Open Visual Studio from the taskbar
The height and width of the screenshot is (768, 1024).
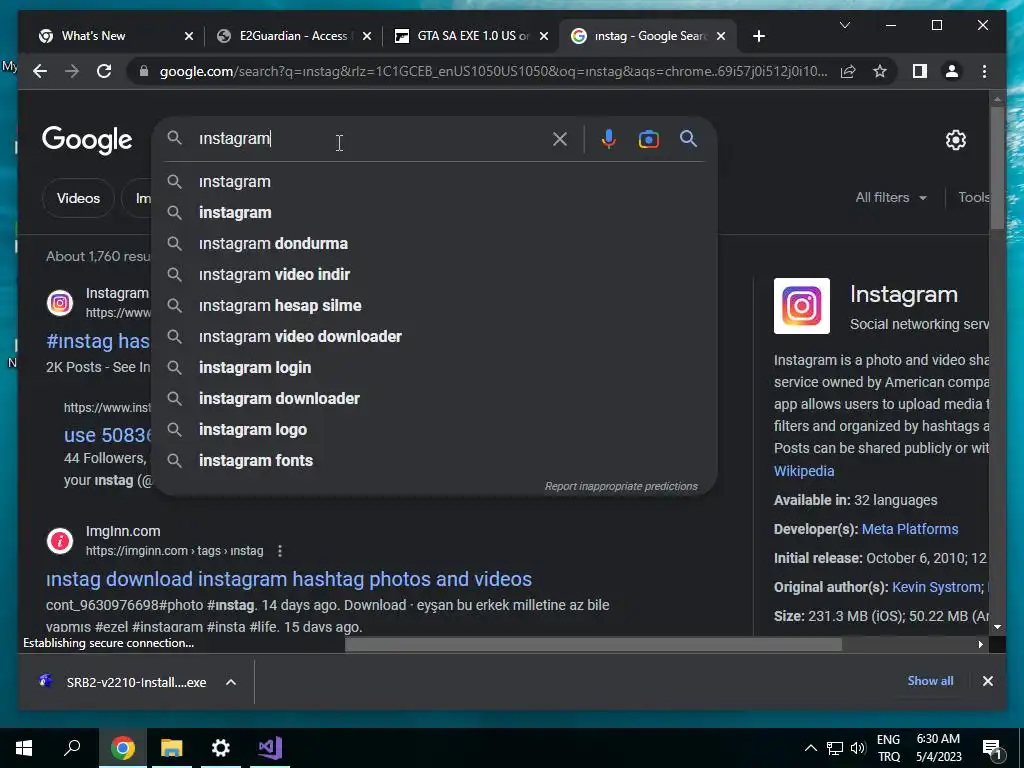(269, 748)
